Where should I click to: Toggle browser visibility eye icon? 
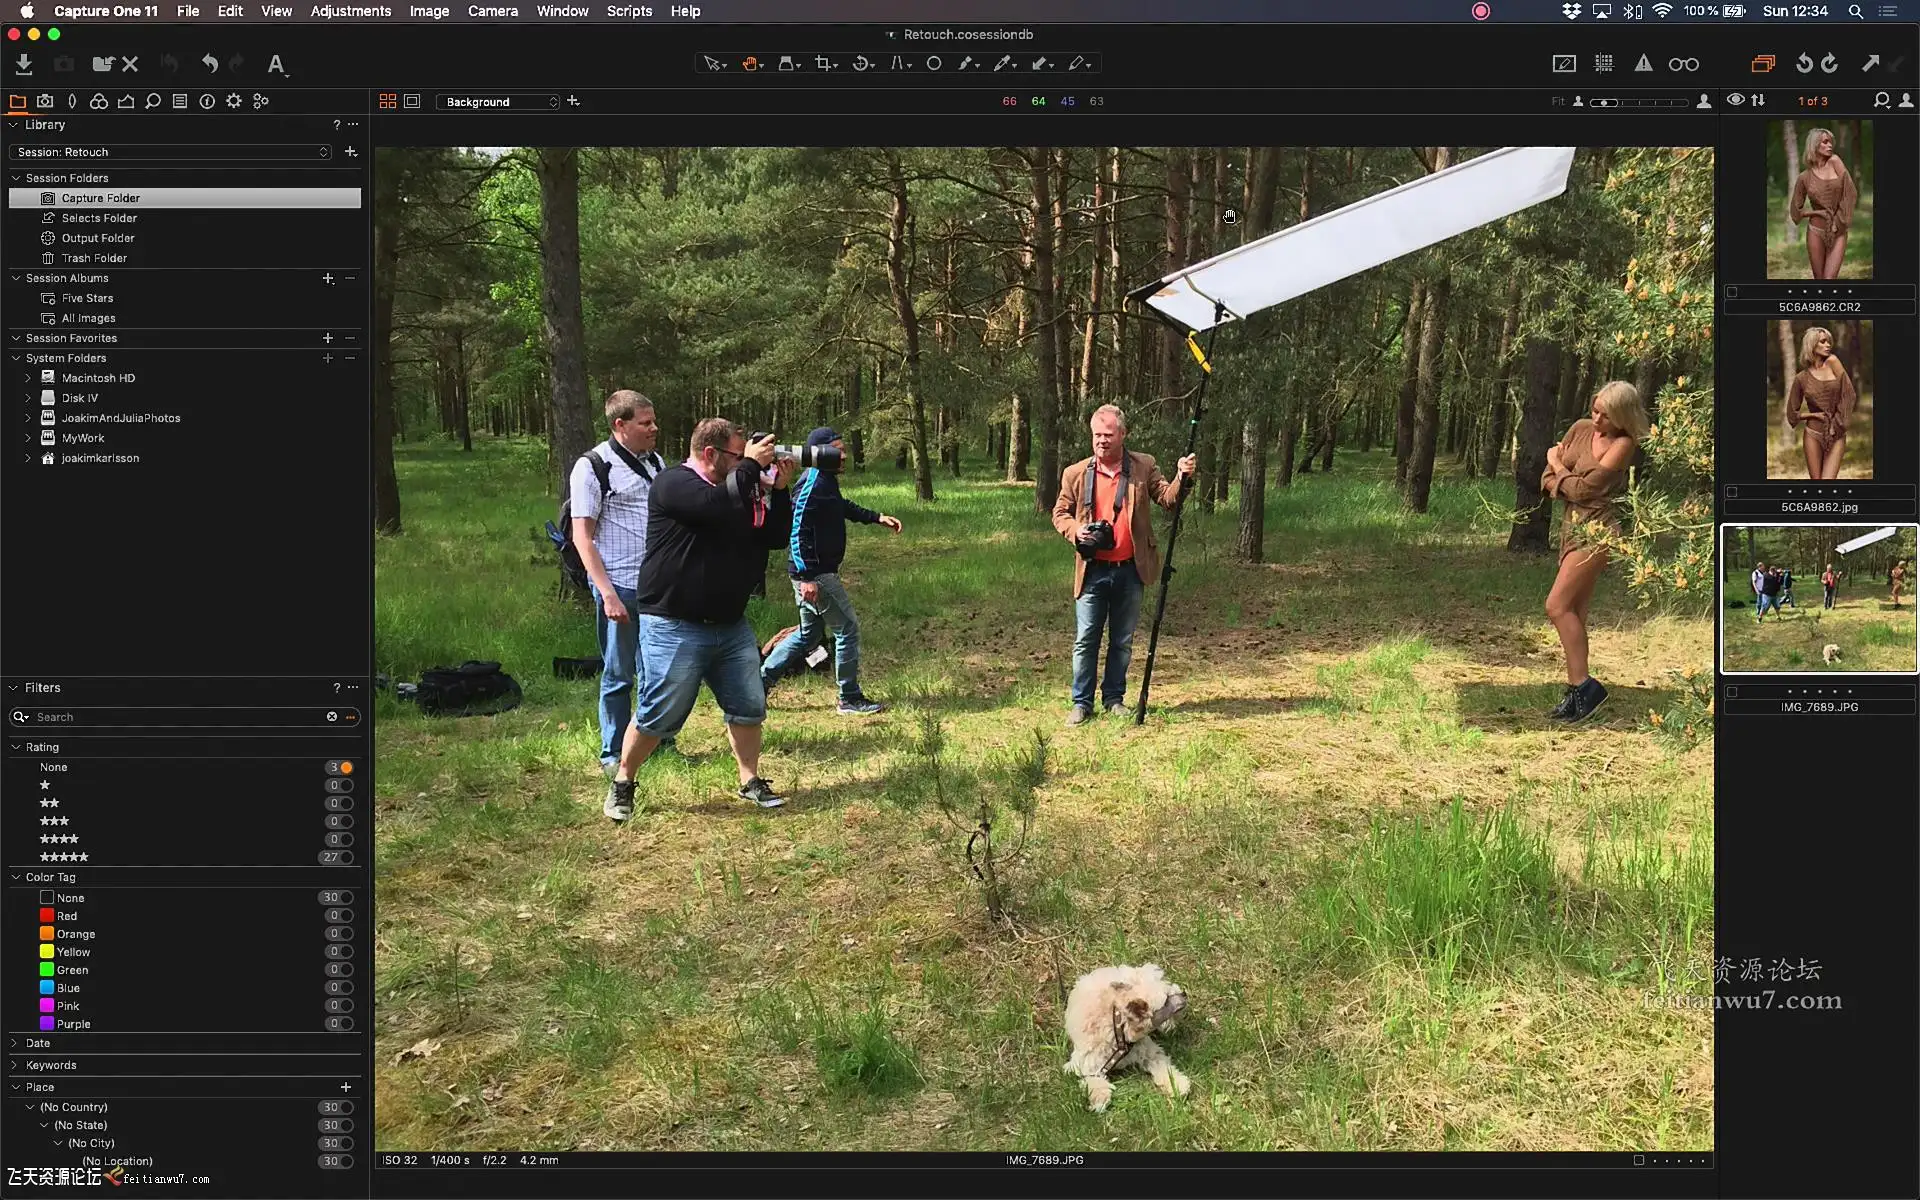[x=1735, y=100]
